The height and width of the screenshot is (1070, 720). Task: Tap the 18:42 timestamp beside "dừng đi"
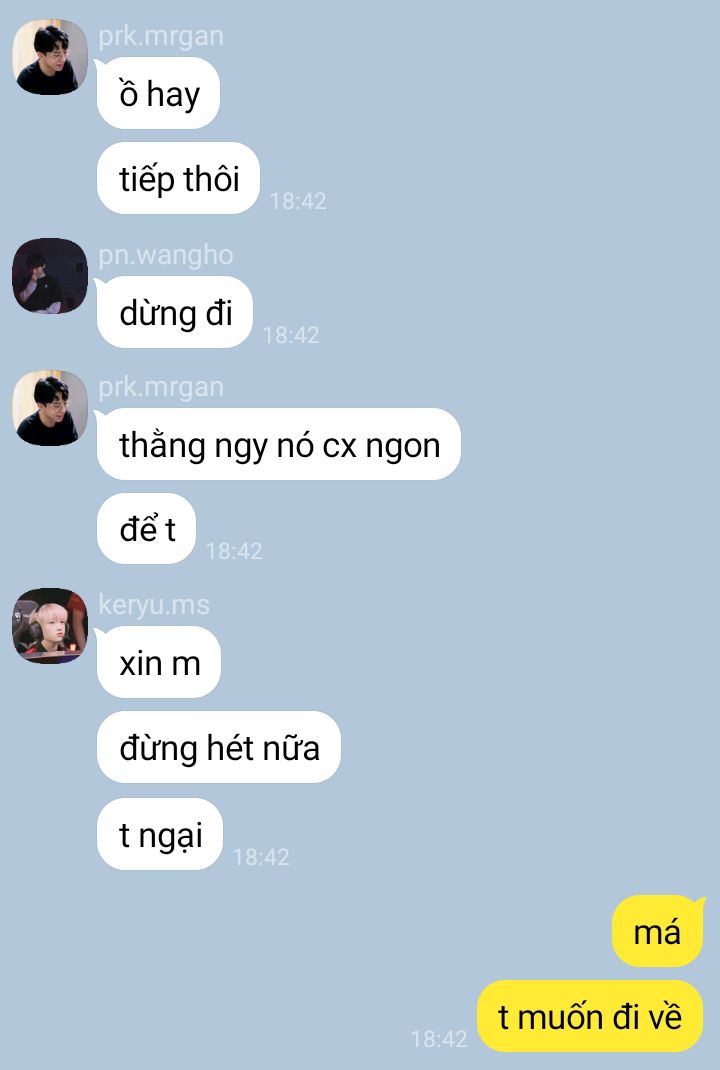[291, 335]
